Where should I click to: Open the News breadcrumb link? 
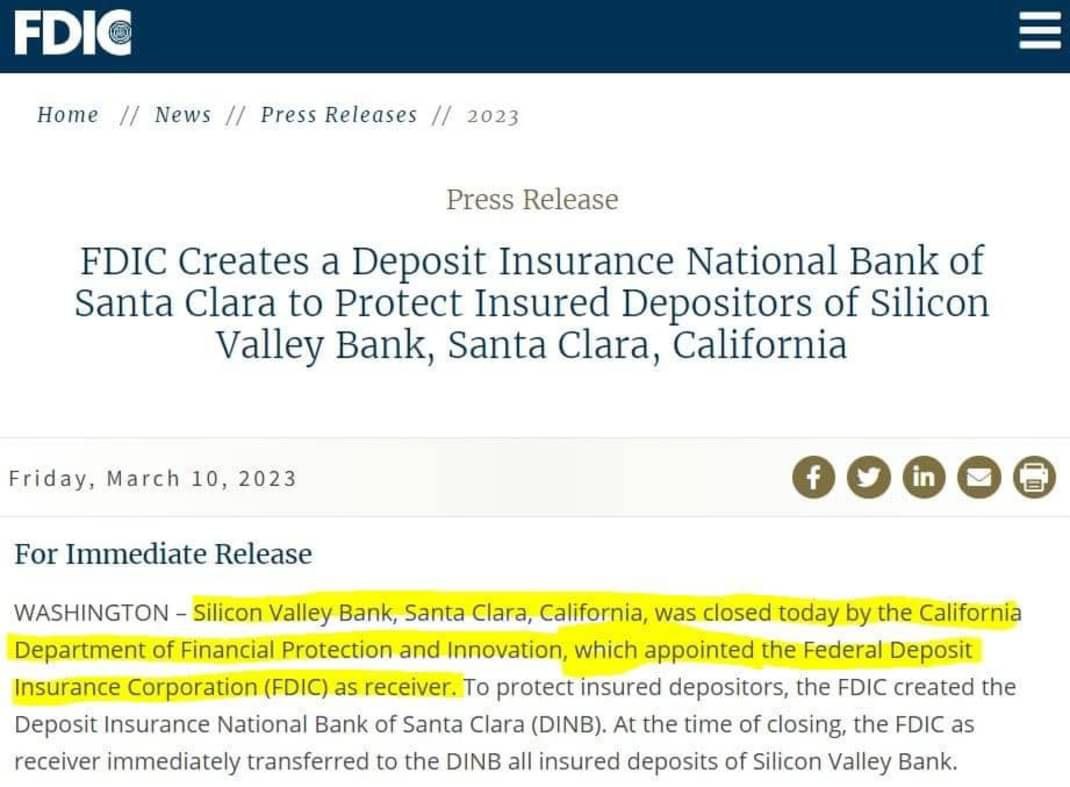183,115
